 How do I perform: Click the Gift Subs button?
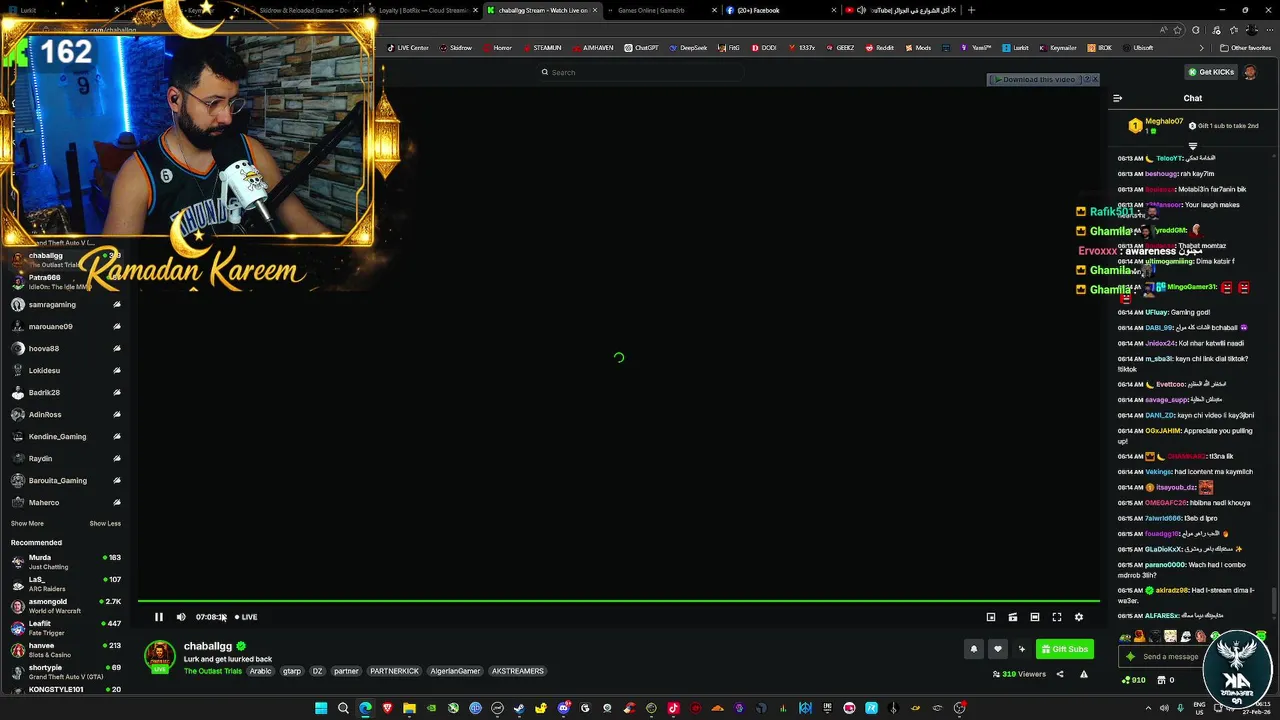(x=1064, y=649)
